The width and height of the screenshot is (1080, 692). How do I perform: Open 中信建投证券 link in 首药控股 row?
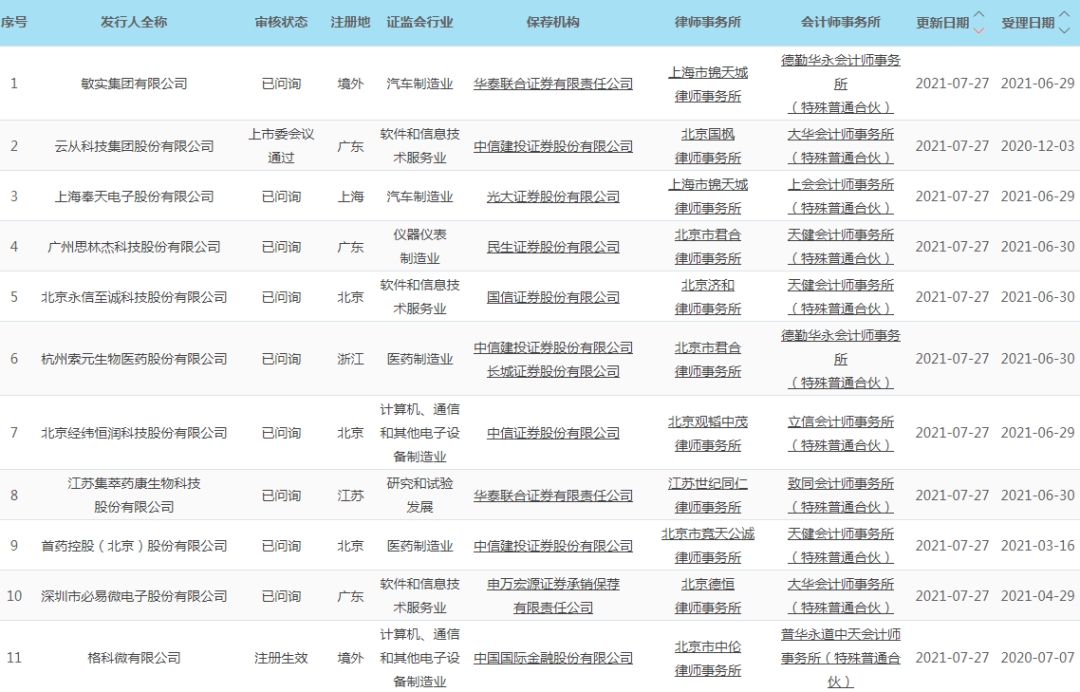[x=553, y=546]
